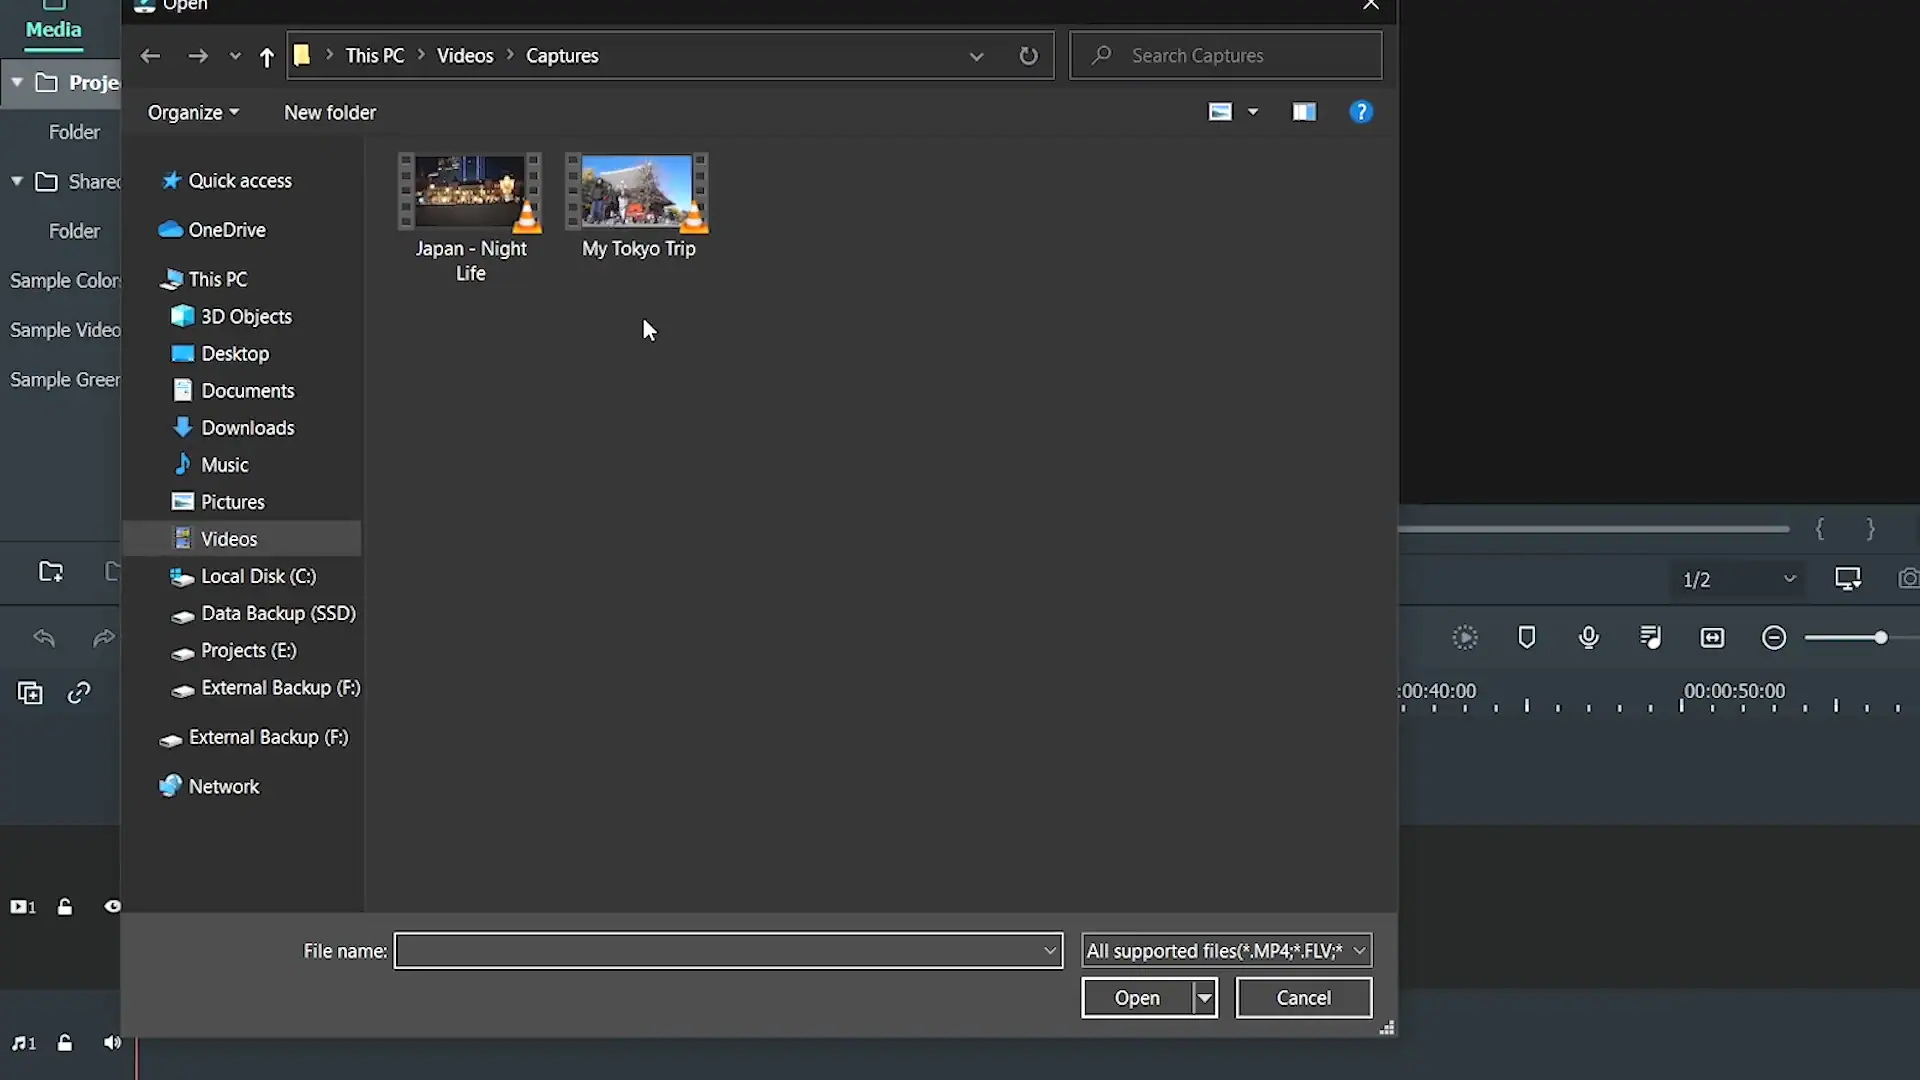
Task: Expand the file type filter dropdown
Action: (1360, 949)
